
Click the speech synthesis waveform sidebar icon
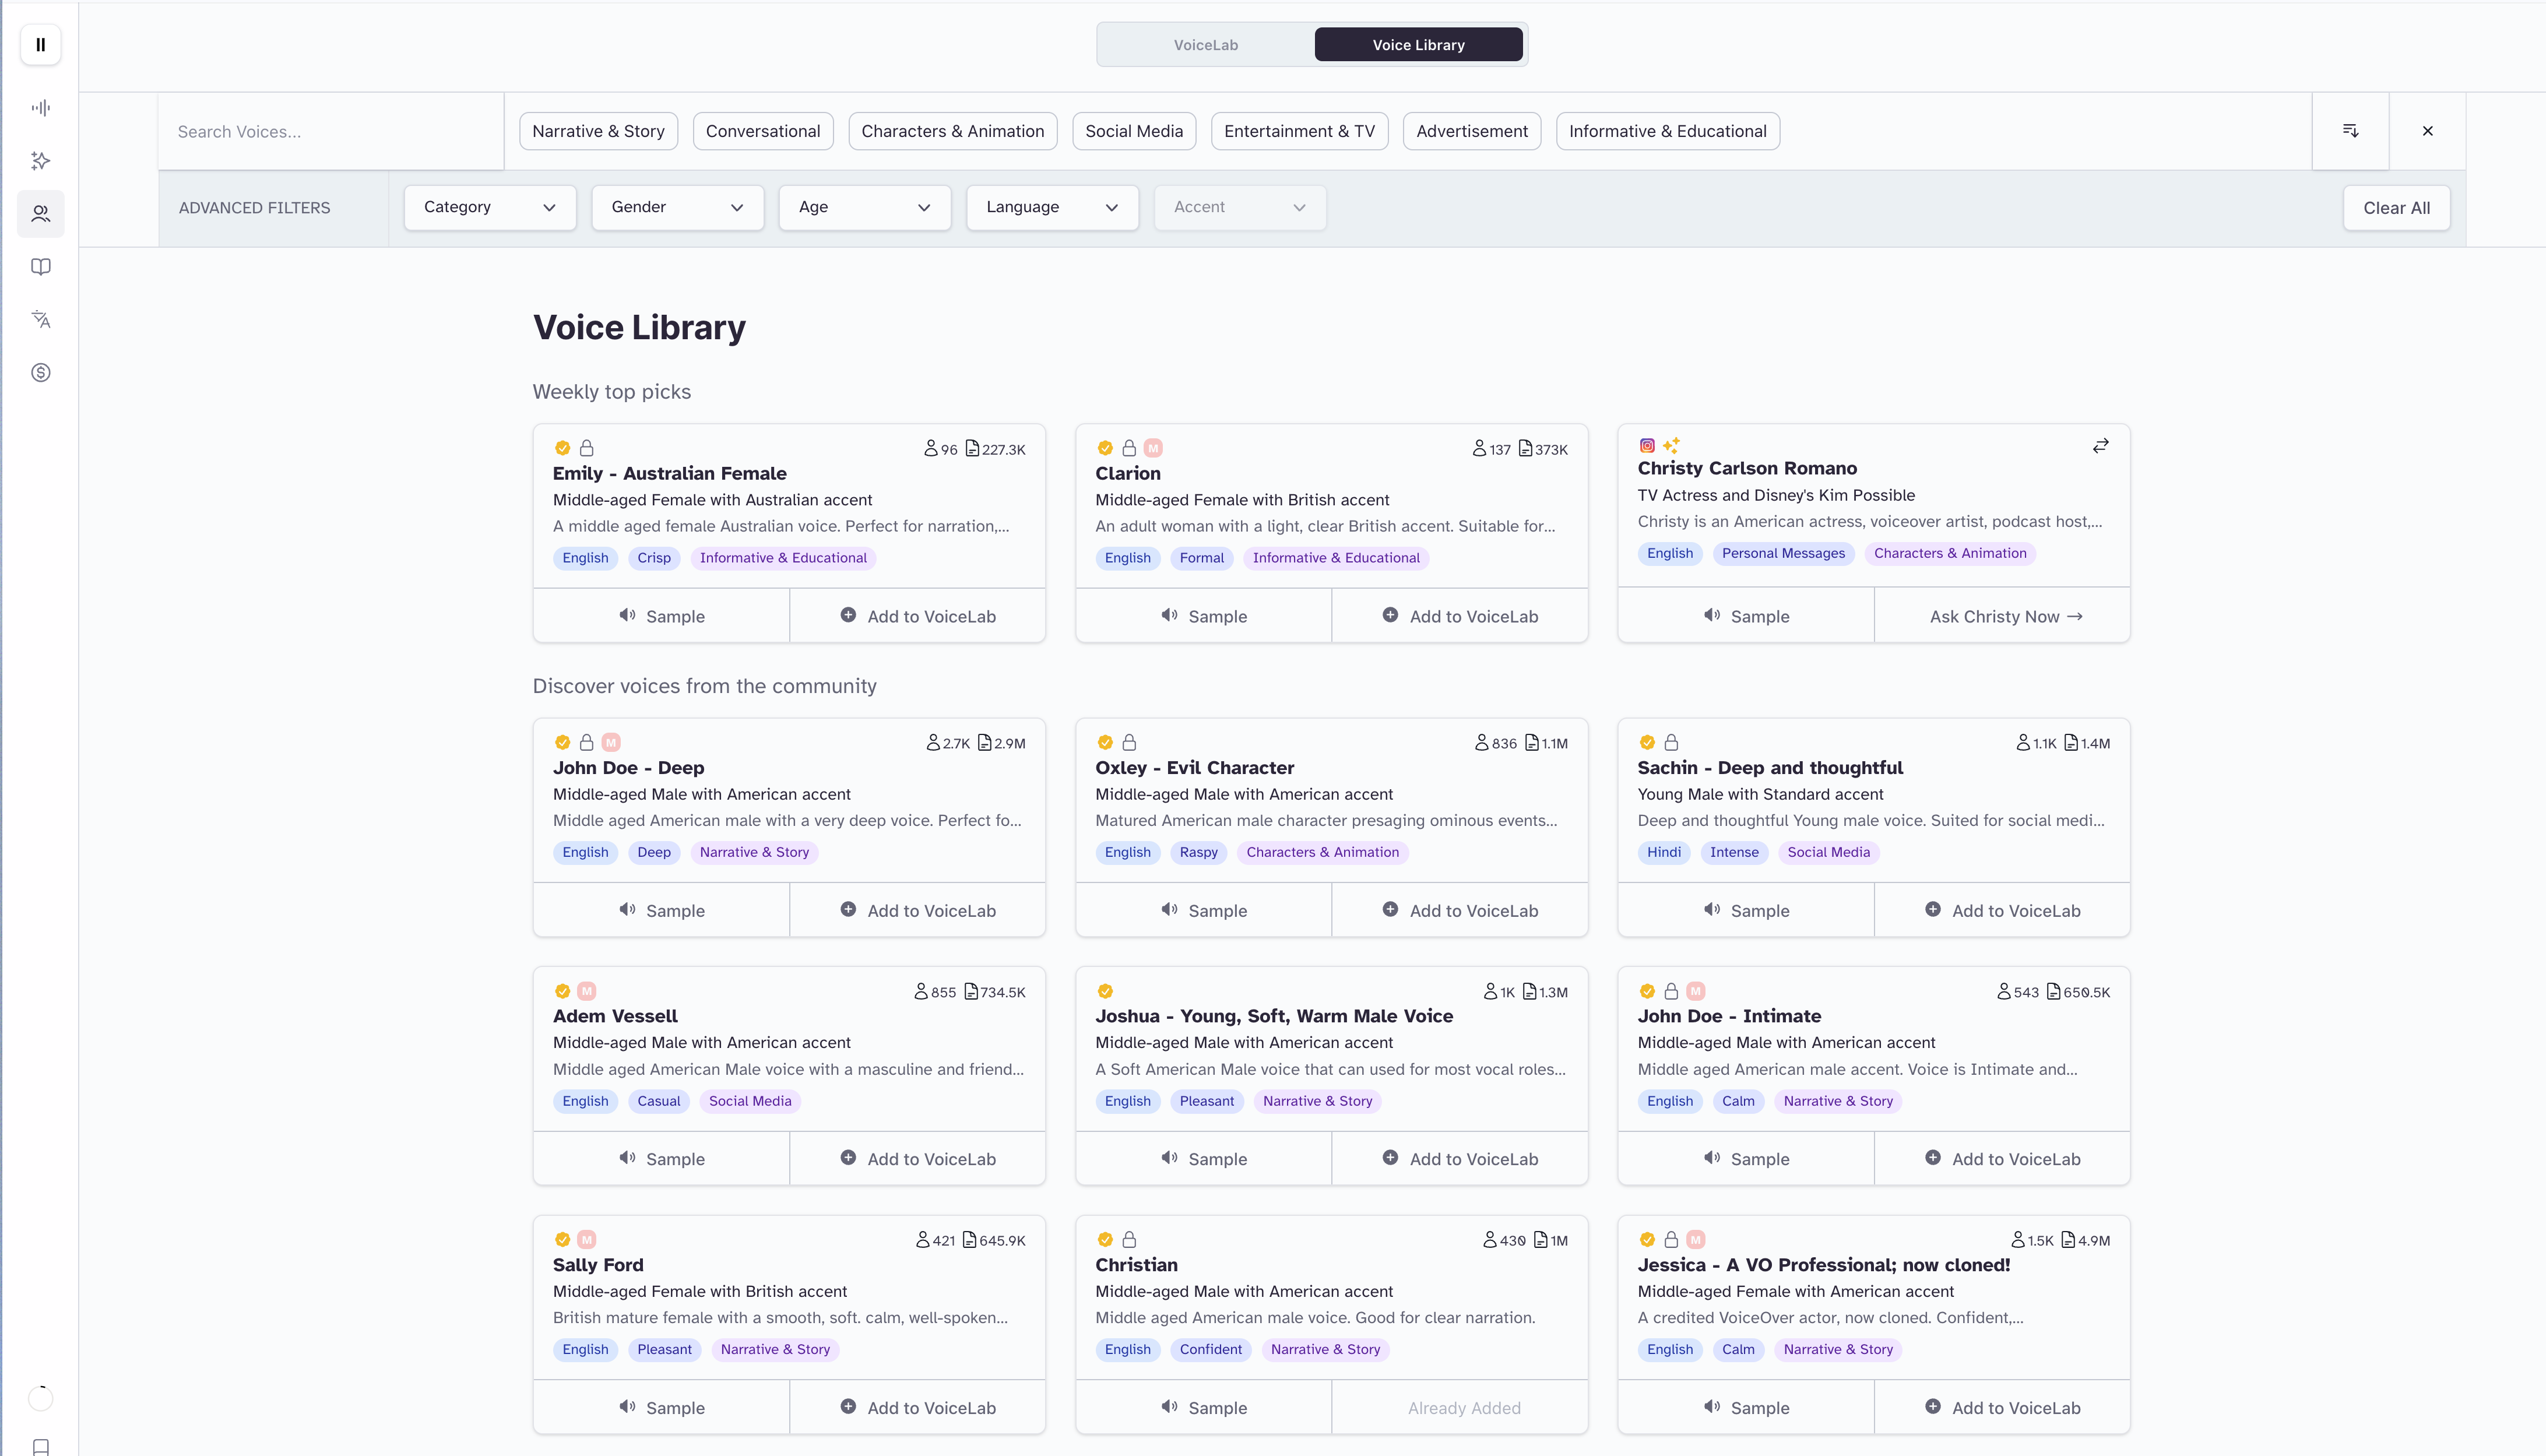point(41,108)
